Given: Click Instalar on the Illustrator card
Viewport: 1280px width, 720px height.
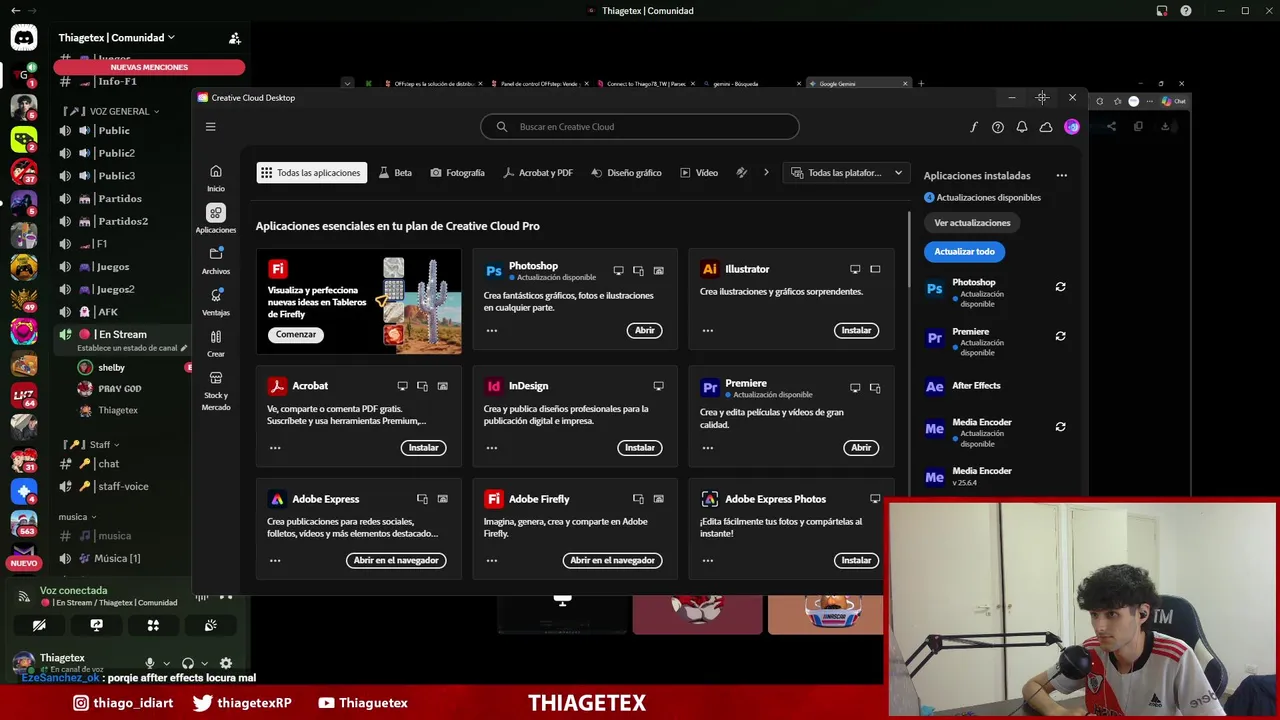Looking at the screenshot, I should coord(856,330).
